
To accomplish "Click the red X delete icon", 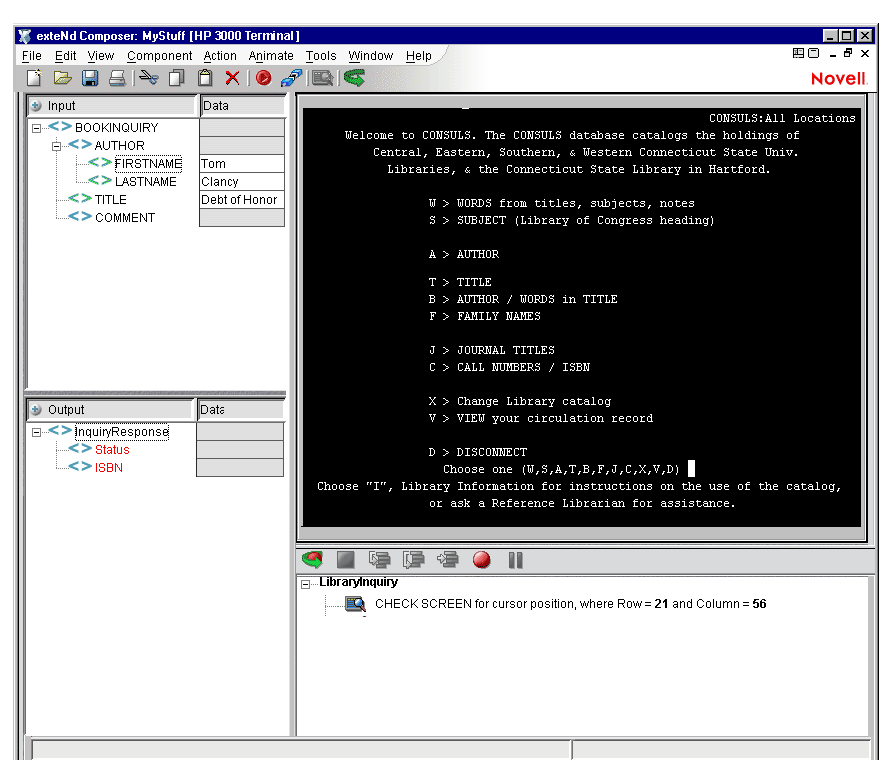I will coord(232,78).
